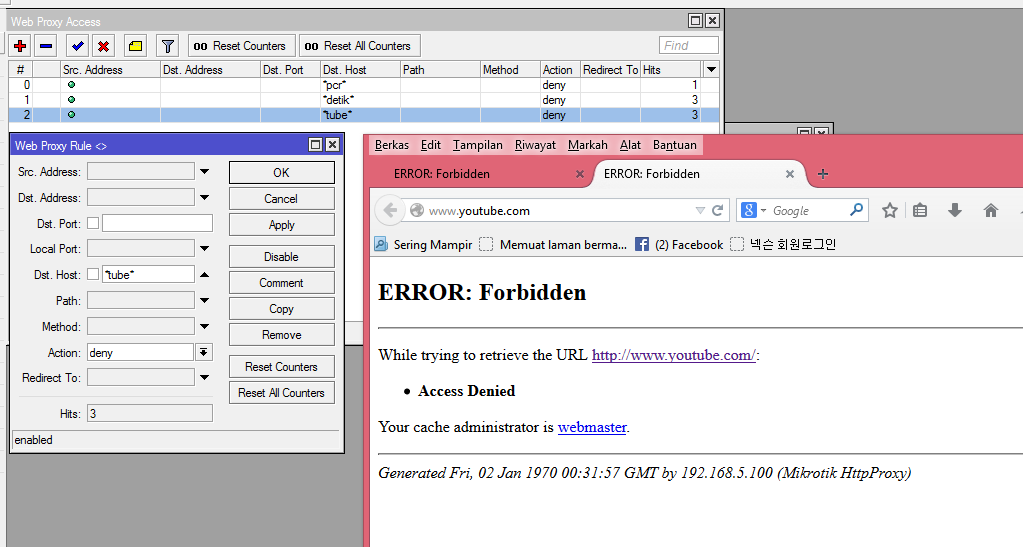Toggle Dst. Host negate checkbox
This screenshot has width=1023, height=547.
(x=93, y=274)
